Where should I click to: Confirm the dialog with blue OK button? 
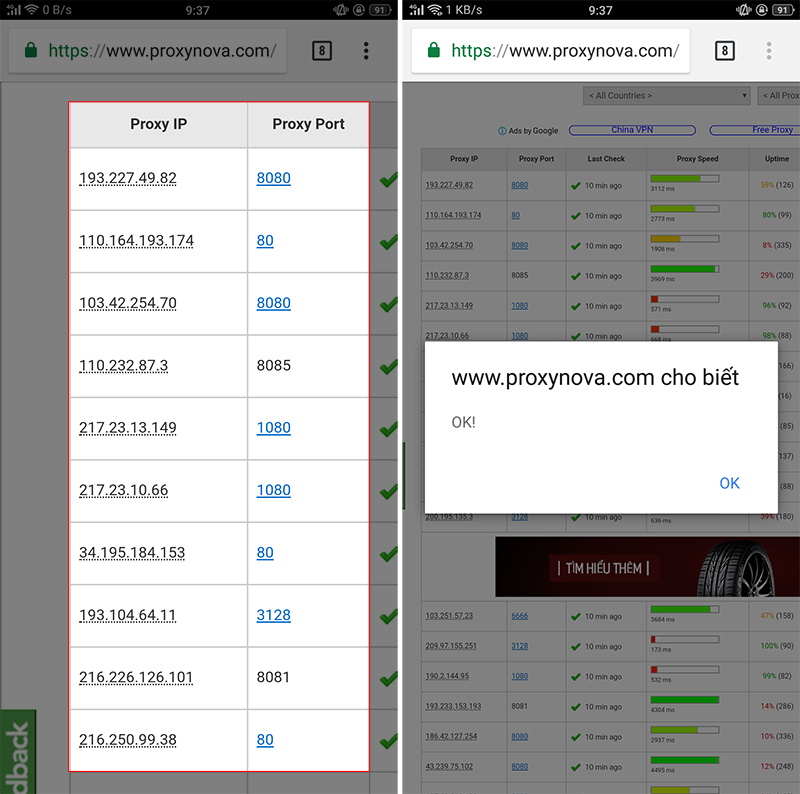click(x=729, y=483)
